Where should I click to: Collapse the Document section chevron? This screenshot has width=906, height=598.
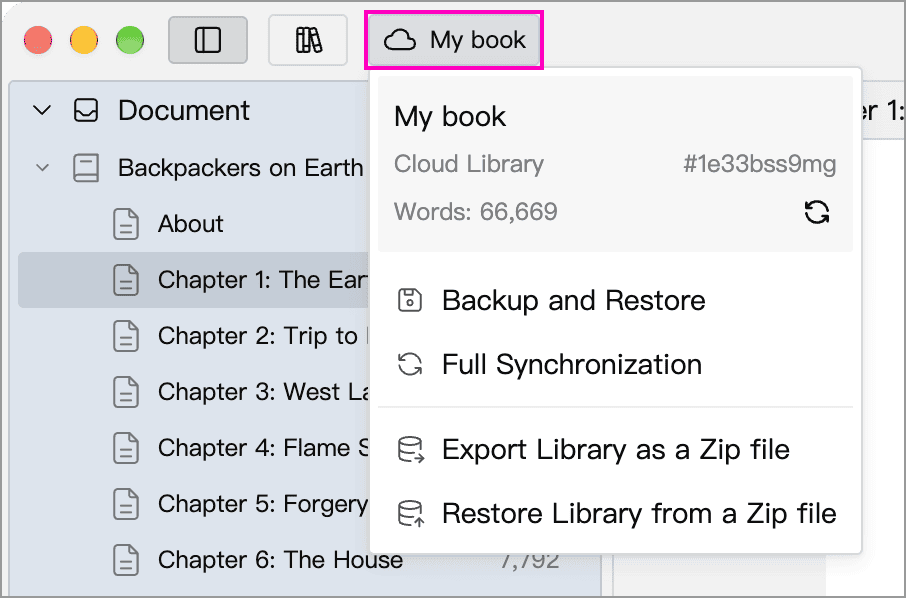point(42,110)
